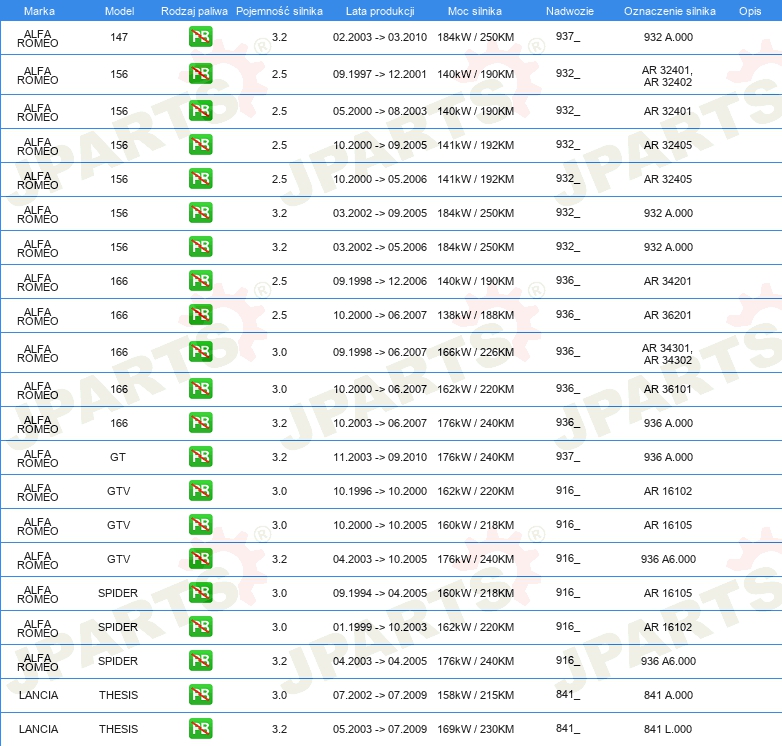Click power value 169kW / 230KM
782x746 pixels.
coord(476,729)
